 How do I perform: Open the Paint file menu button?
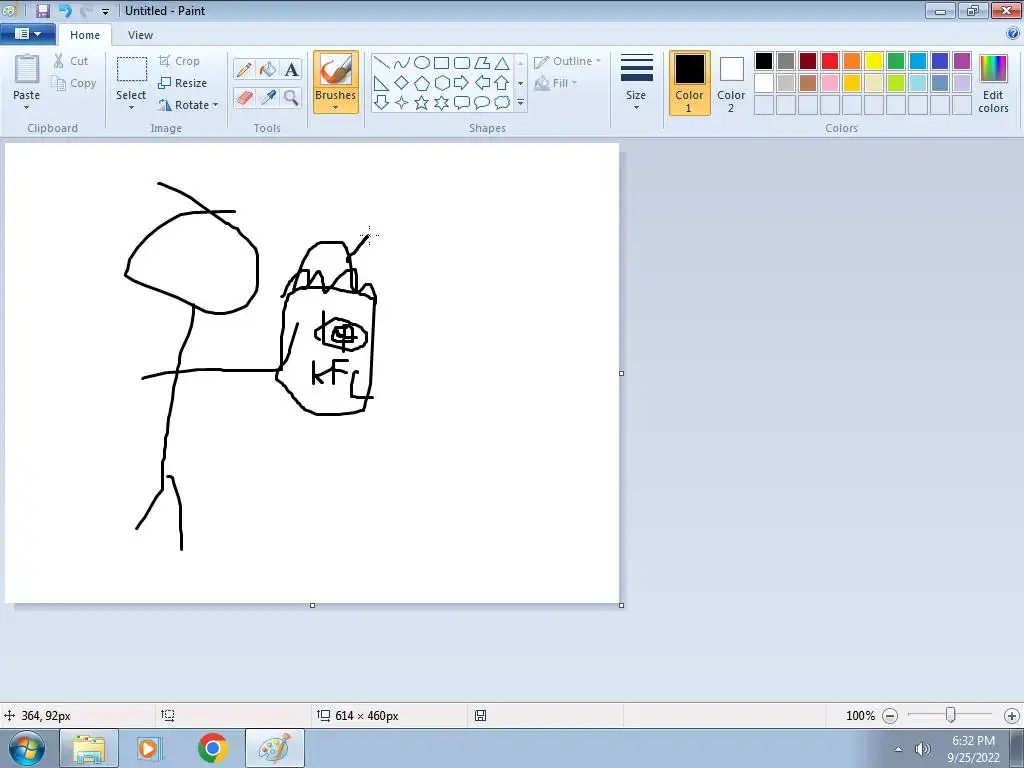pos(27,34)
